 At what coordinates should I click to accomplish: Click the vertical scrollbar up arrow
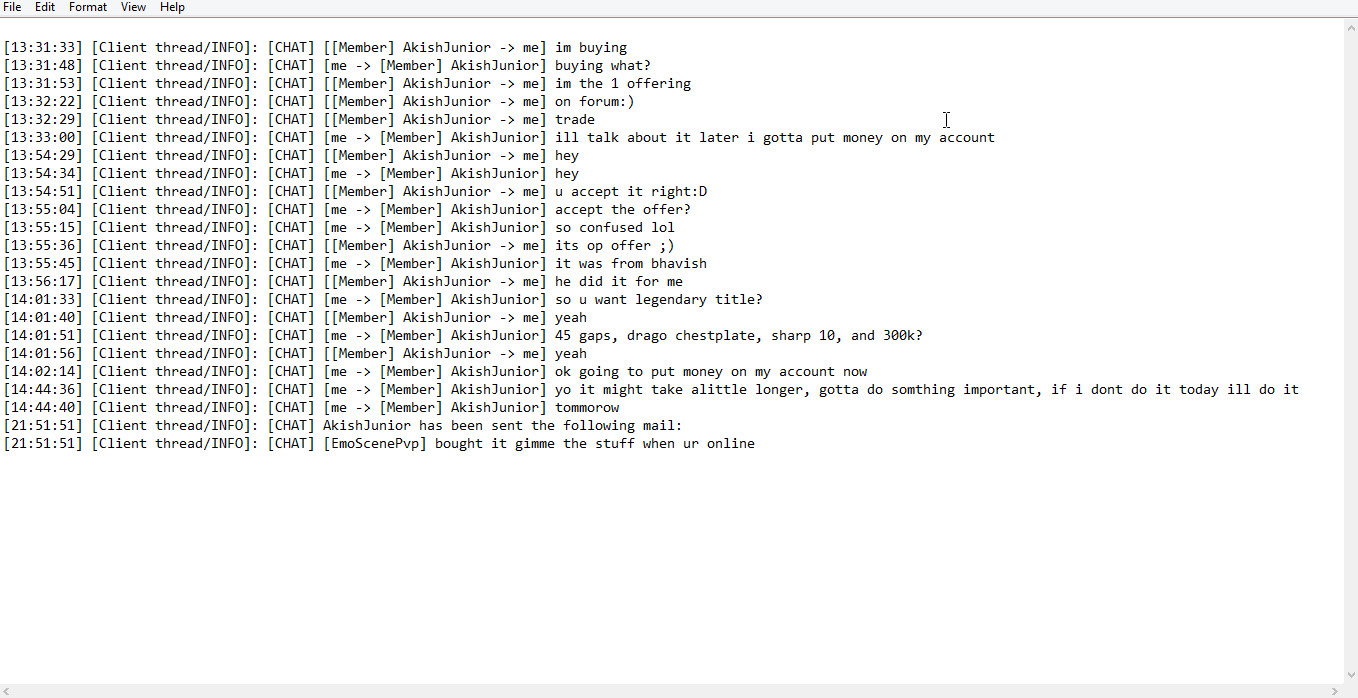coord(1350,28)
